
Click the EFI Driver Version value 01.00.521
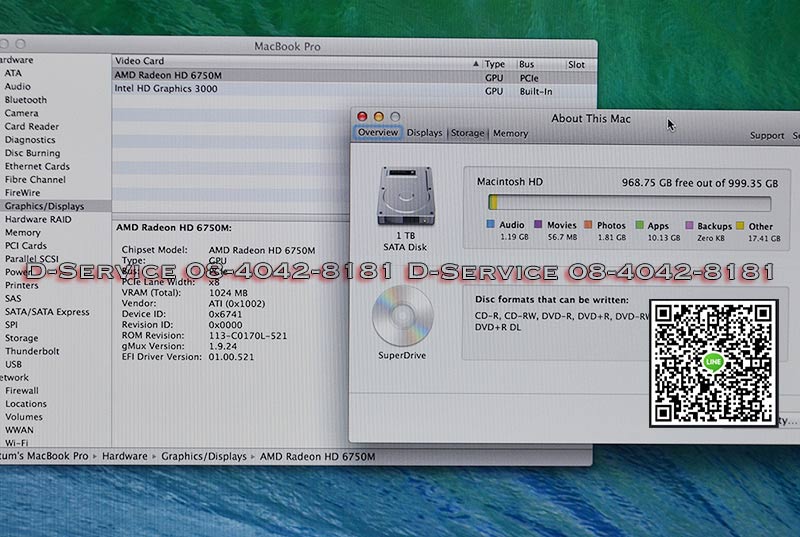click(x=231, y=357)
